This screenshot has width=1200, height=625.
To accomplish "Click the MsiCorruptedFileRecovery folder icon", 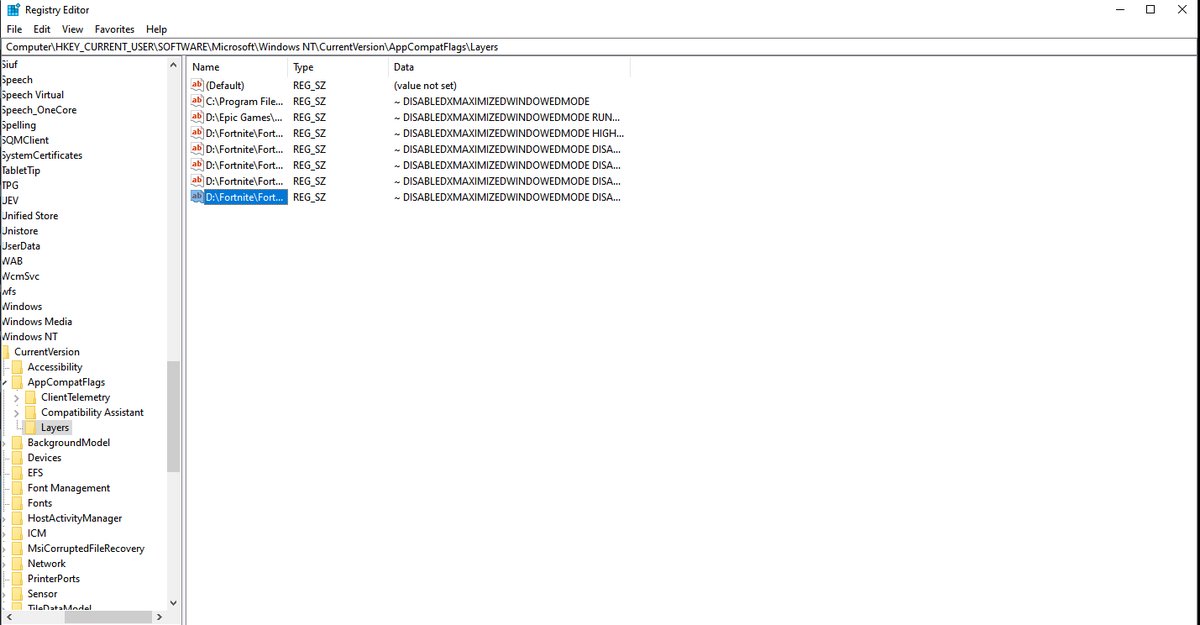I will point(18,548).
